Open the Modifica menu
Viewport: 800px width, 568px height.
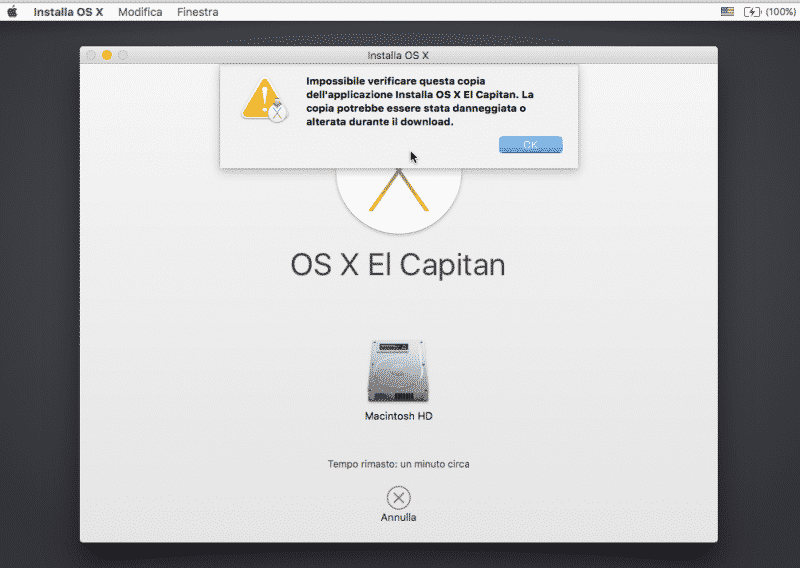[140, 12]
